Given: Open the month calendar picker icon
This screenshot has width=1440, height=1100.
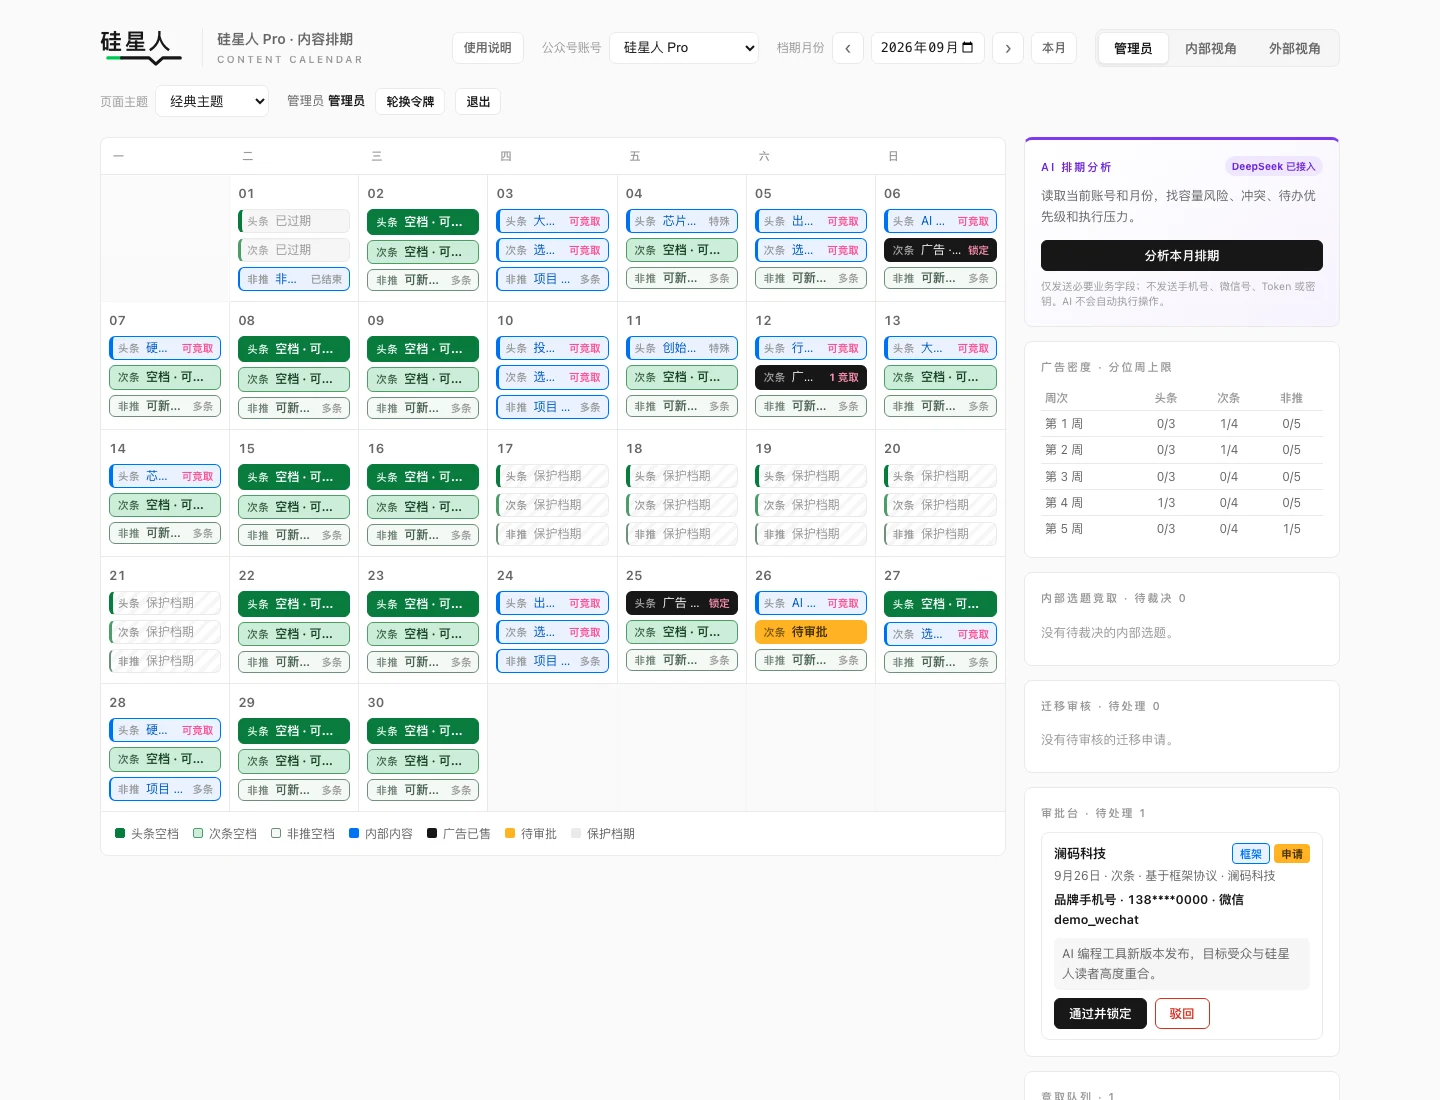Looking at the screenshot, I should pos(967,47).
